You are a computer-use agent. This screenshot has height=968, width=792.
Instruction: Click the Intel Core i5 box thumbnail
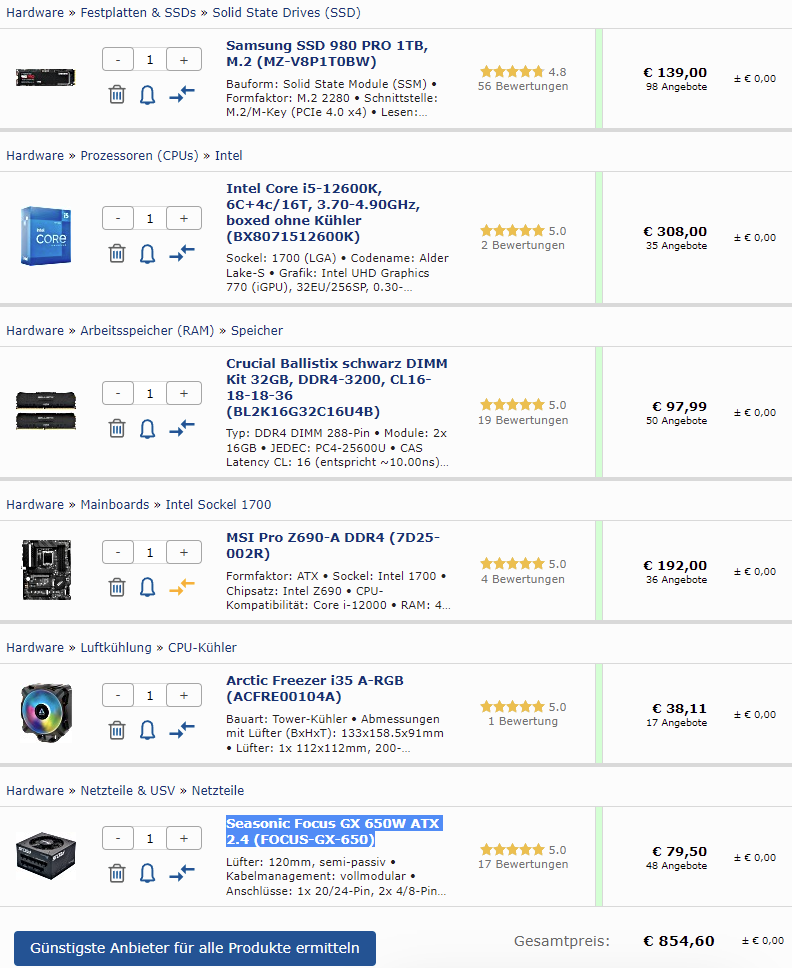click(x=46, y=236)
